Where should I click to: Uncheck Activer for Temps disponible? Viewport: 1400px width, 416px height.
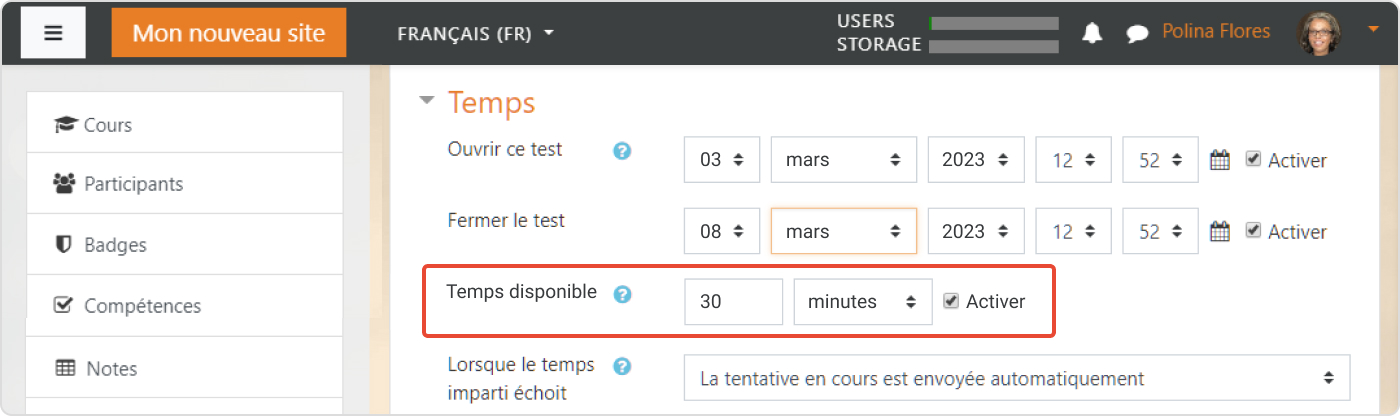click(x=951, y=301)
